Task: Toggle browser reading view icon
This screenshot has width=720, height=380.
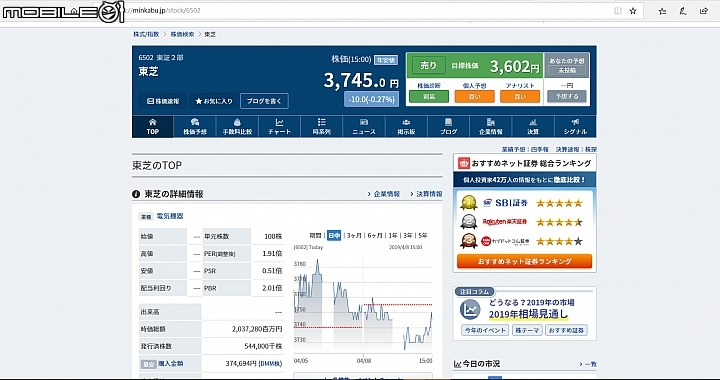Action: (x=618, y=11)
